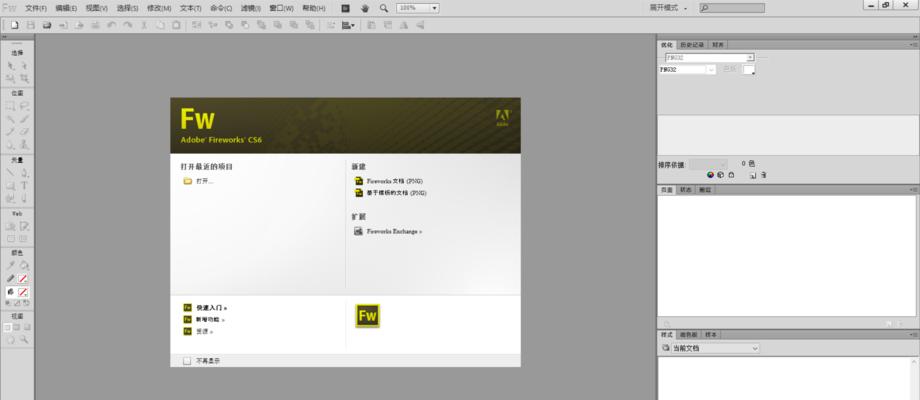This screenshot has height=400, width=920.
Task: Select the Pen tool
Action: [x=24, y=172]
